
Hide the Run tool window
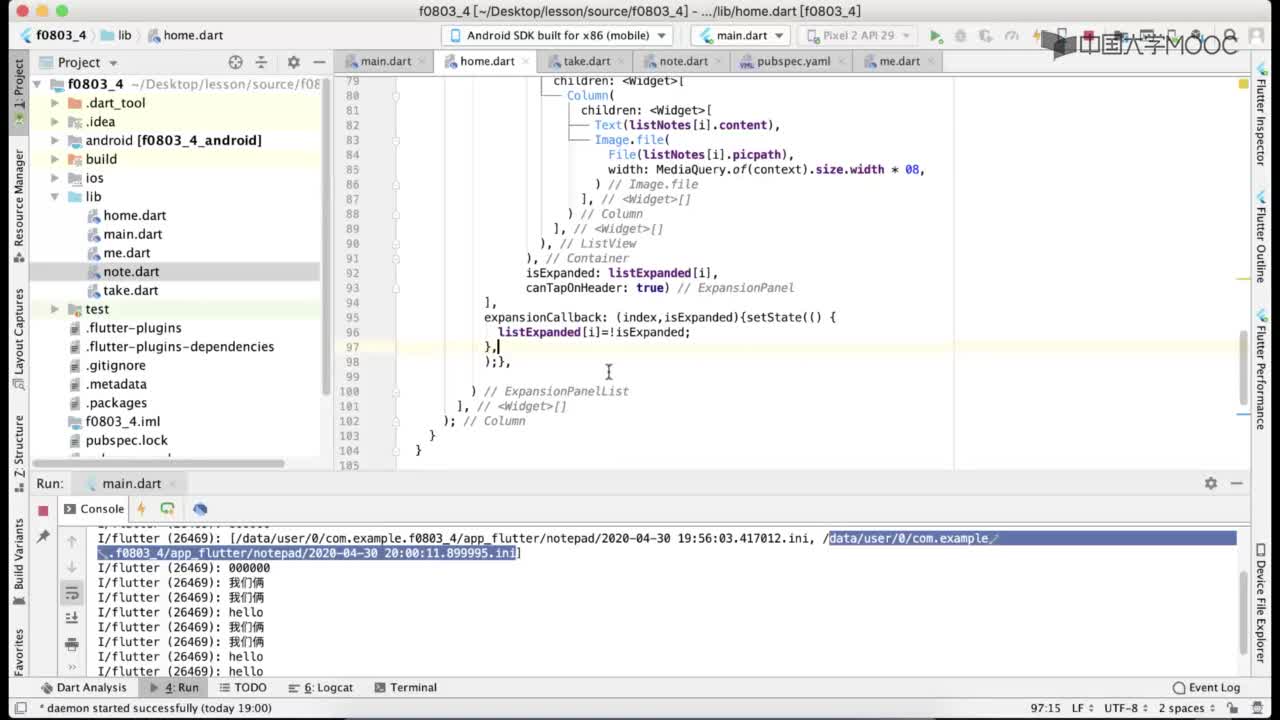coord(1236,483)
